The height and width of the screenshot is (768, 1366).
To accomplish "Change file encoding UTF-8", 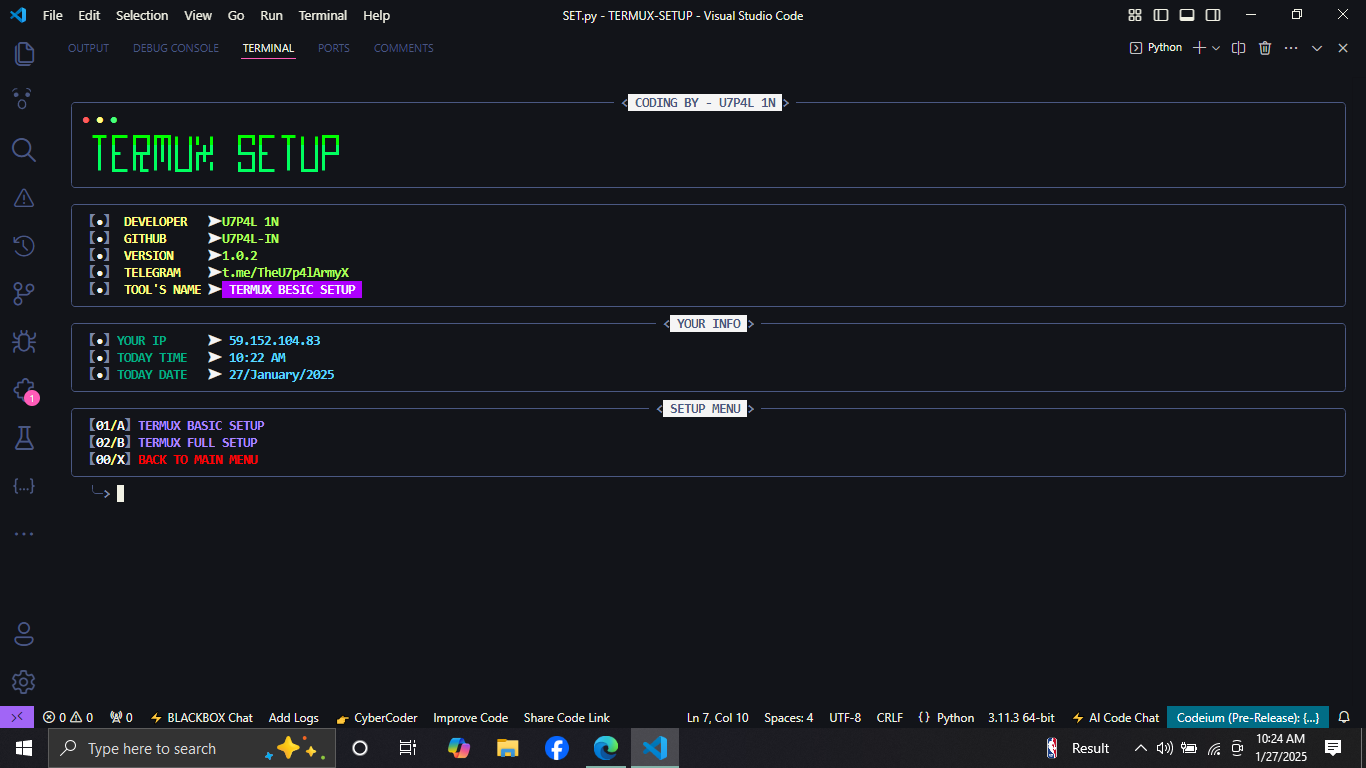I will 845,717.
